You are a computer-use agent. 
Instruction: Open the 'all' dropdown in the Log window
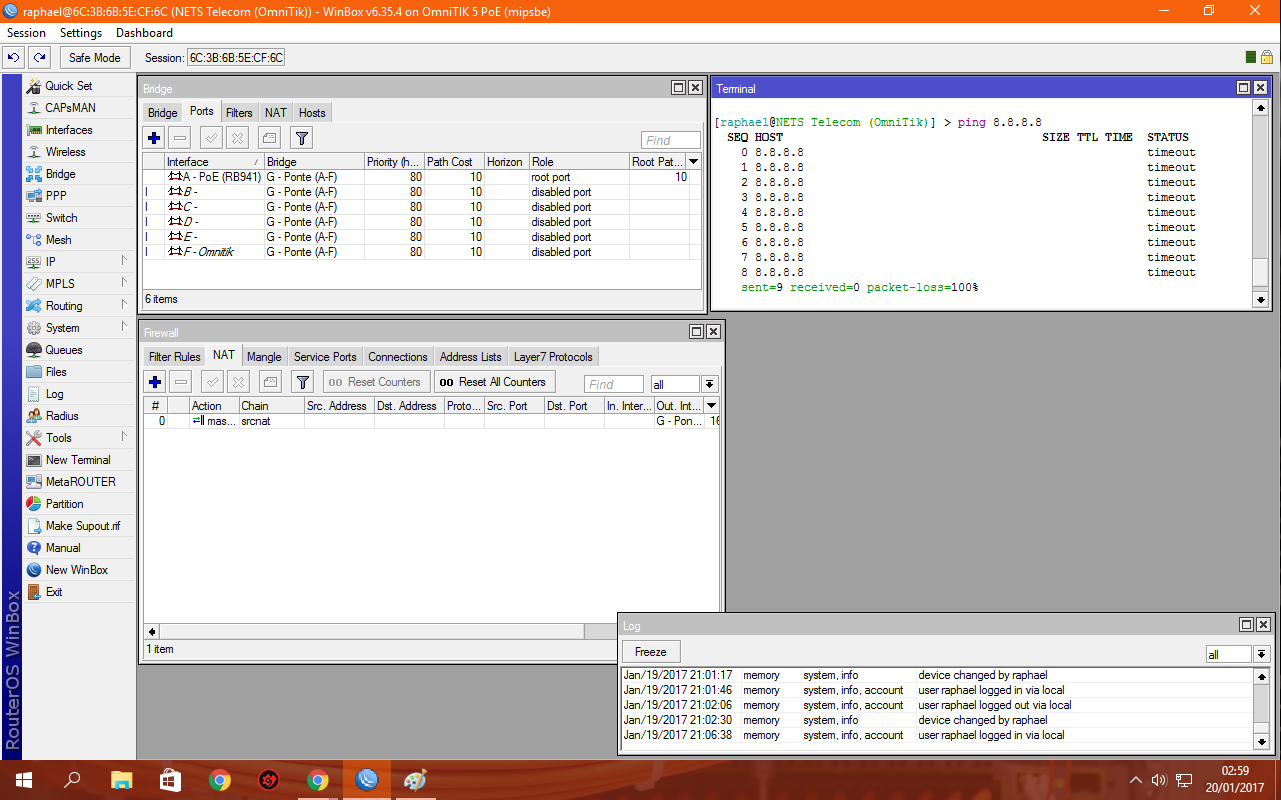[1261, 654]
